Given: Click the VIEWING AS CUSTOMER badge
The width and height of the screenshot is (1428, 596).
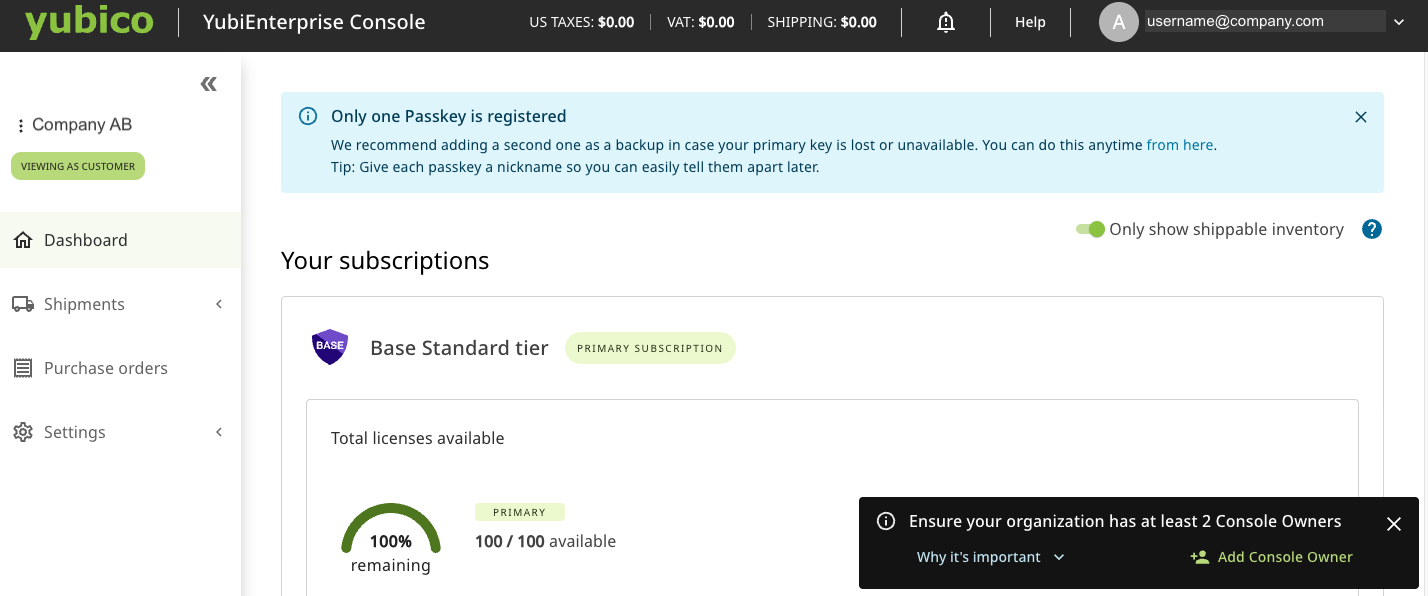Looking at the screenshot, I should pyautogui.click(x=78, y=166).
